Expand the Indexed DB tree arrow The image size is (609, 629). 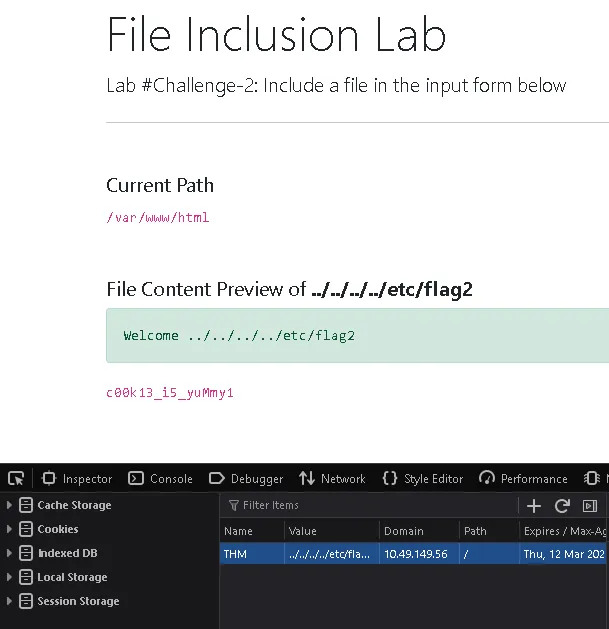point(10,553)
